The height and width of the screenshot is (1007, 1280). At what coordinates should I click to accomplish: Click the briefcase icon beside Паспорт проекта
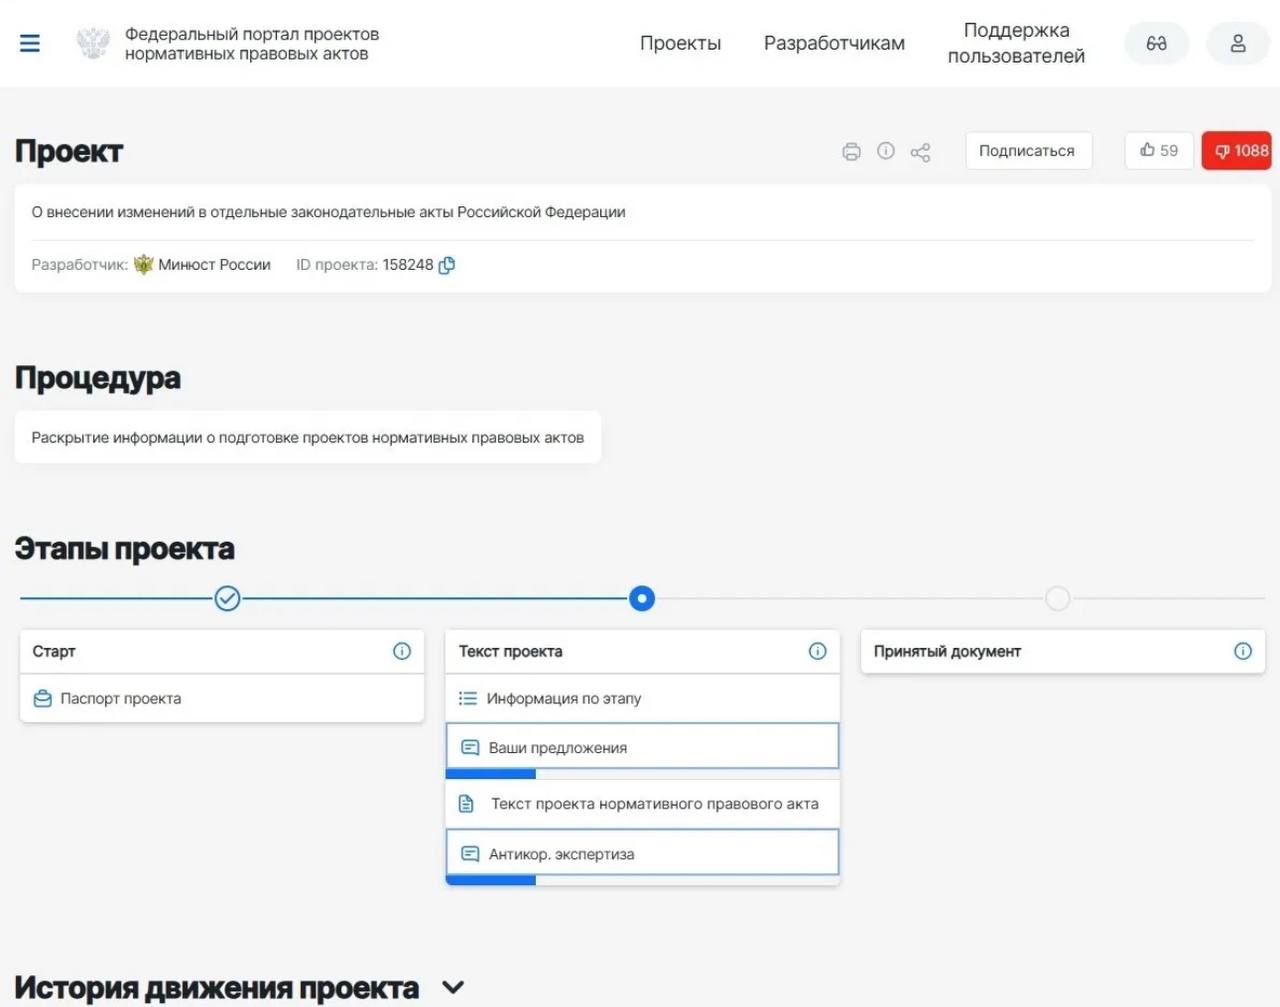click(43, 698)
